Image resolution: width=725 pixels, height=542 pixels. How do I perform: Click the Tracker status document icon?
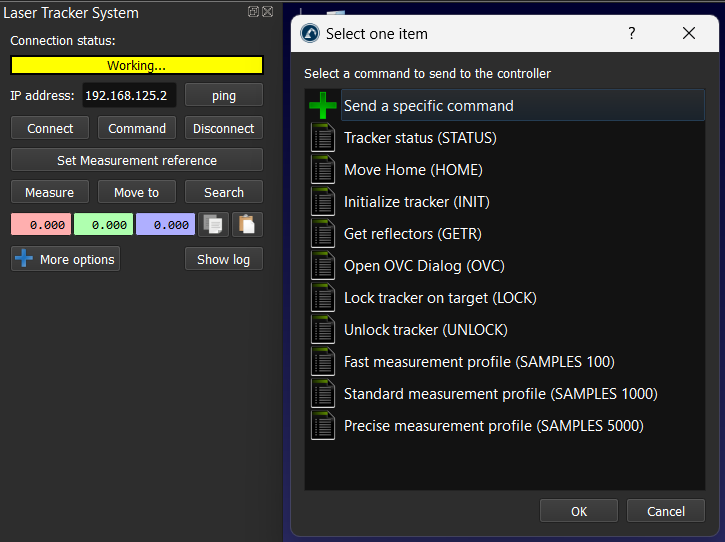pos(322,138)
